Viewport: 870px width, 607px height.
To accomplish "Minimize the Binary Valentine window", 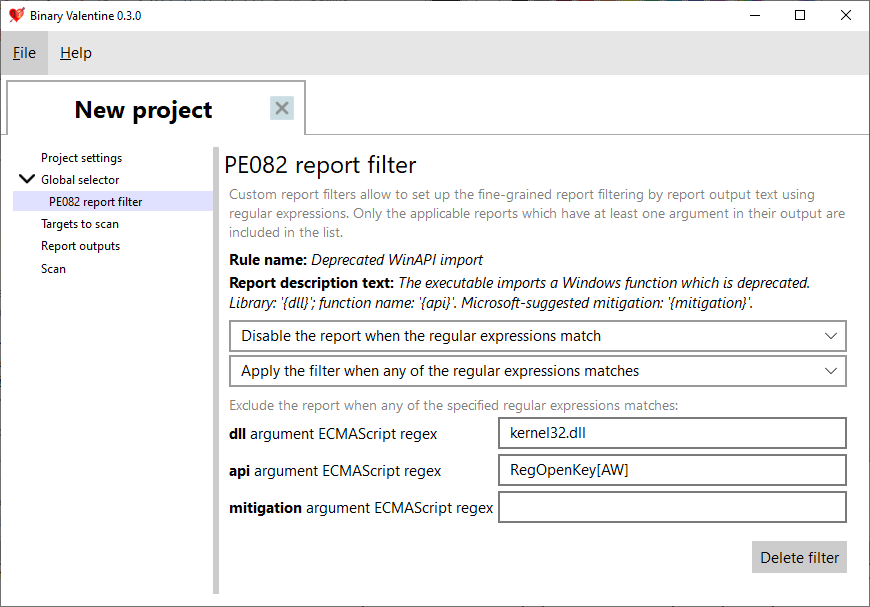I will 755,15.
